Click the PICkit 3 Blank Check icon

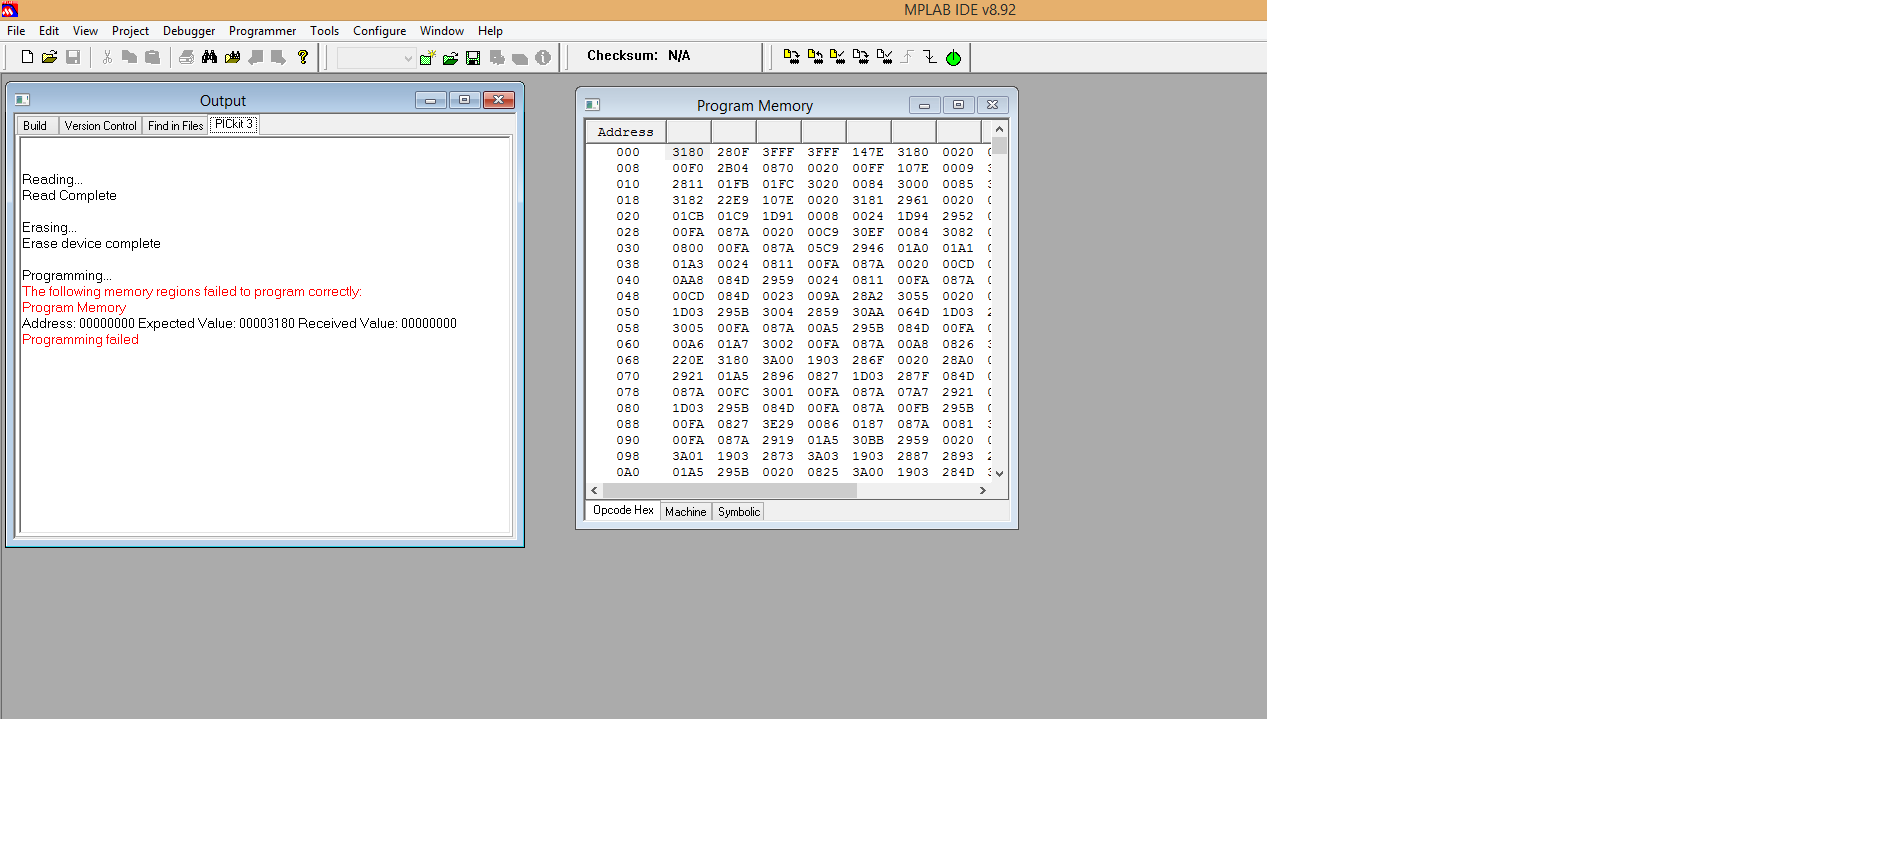884,57
